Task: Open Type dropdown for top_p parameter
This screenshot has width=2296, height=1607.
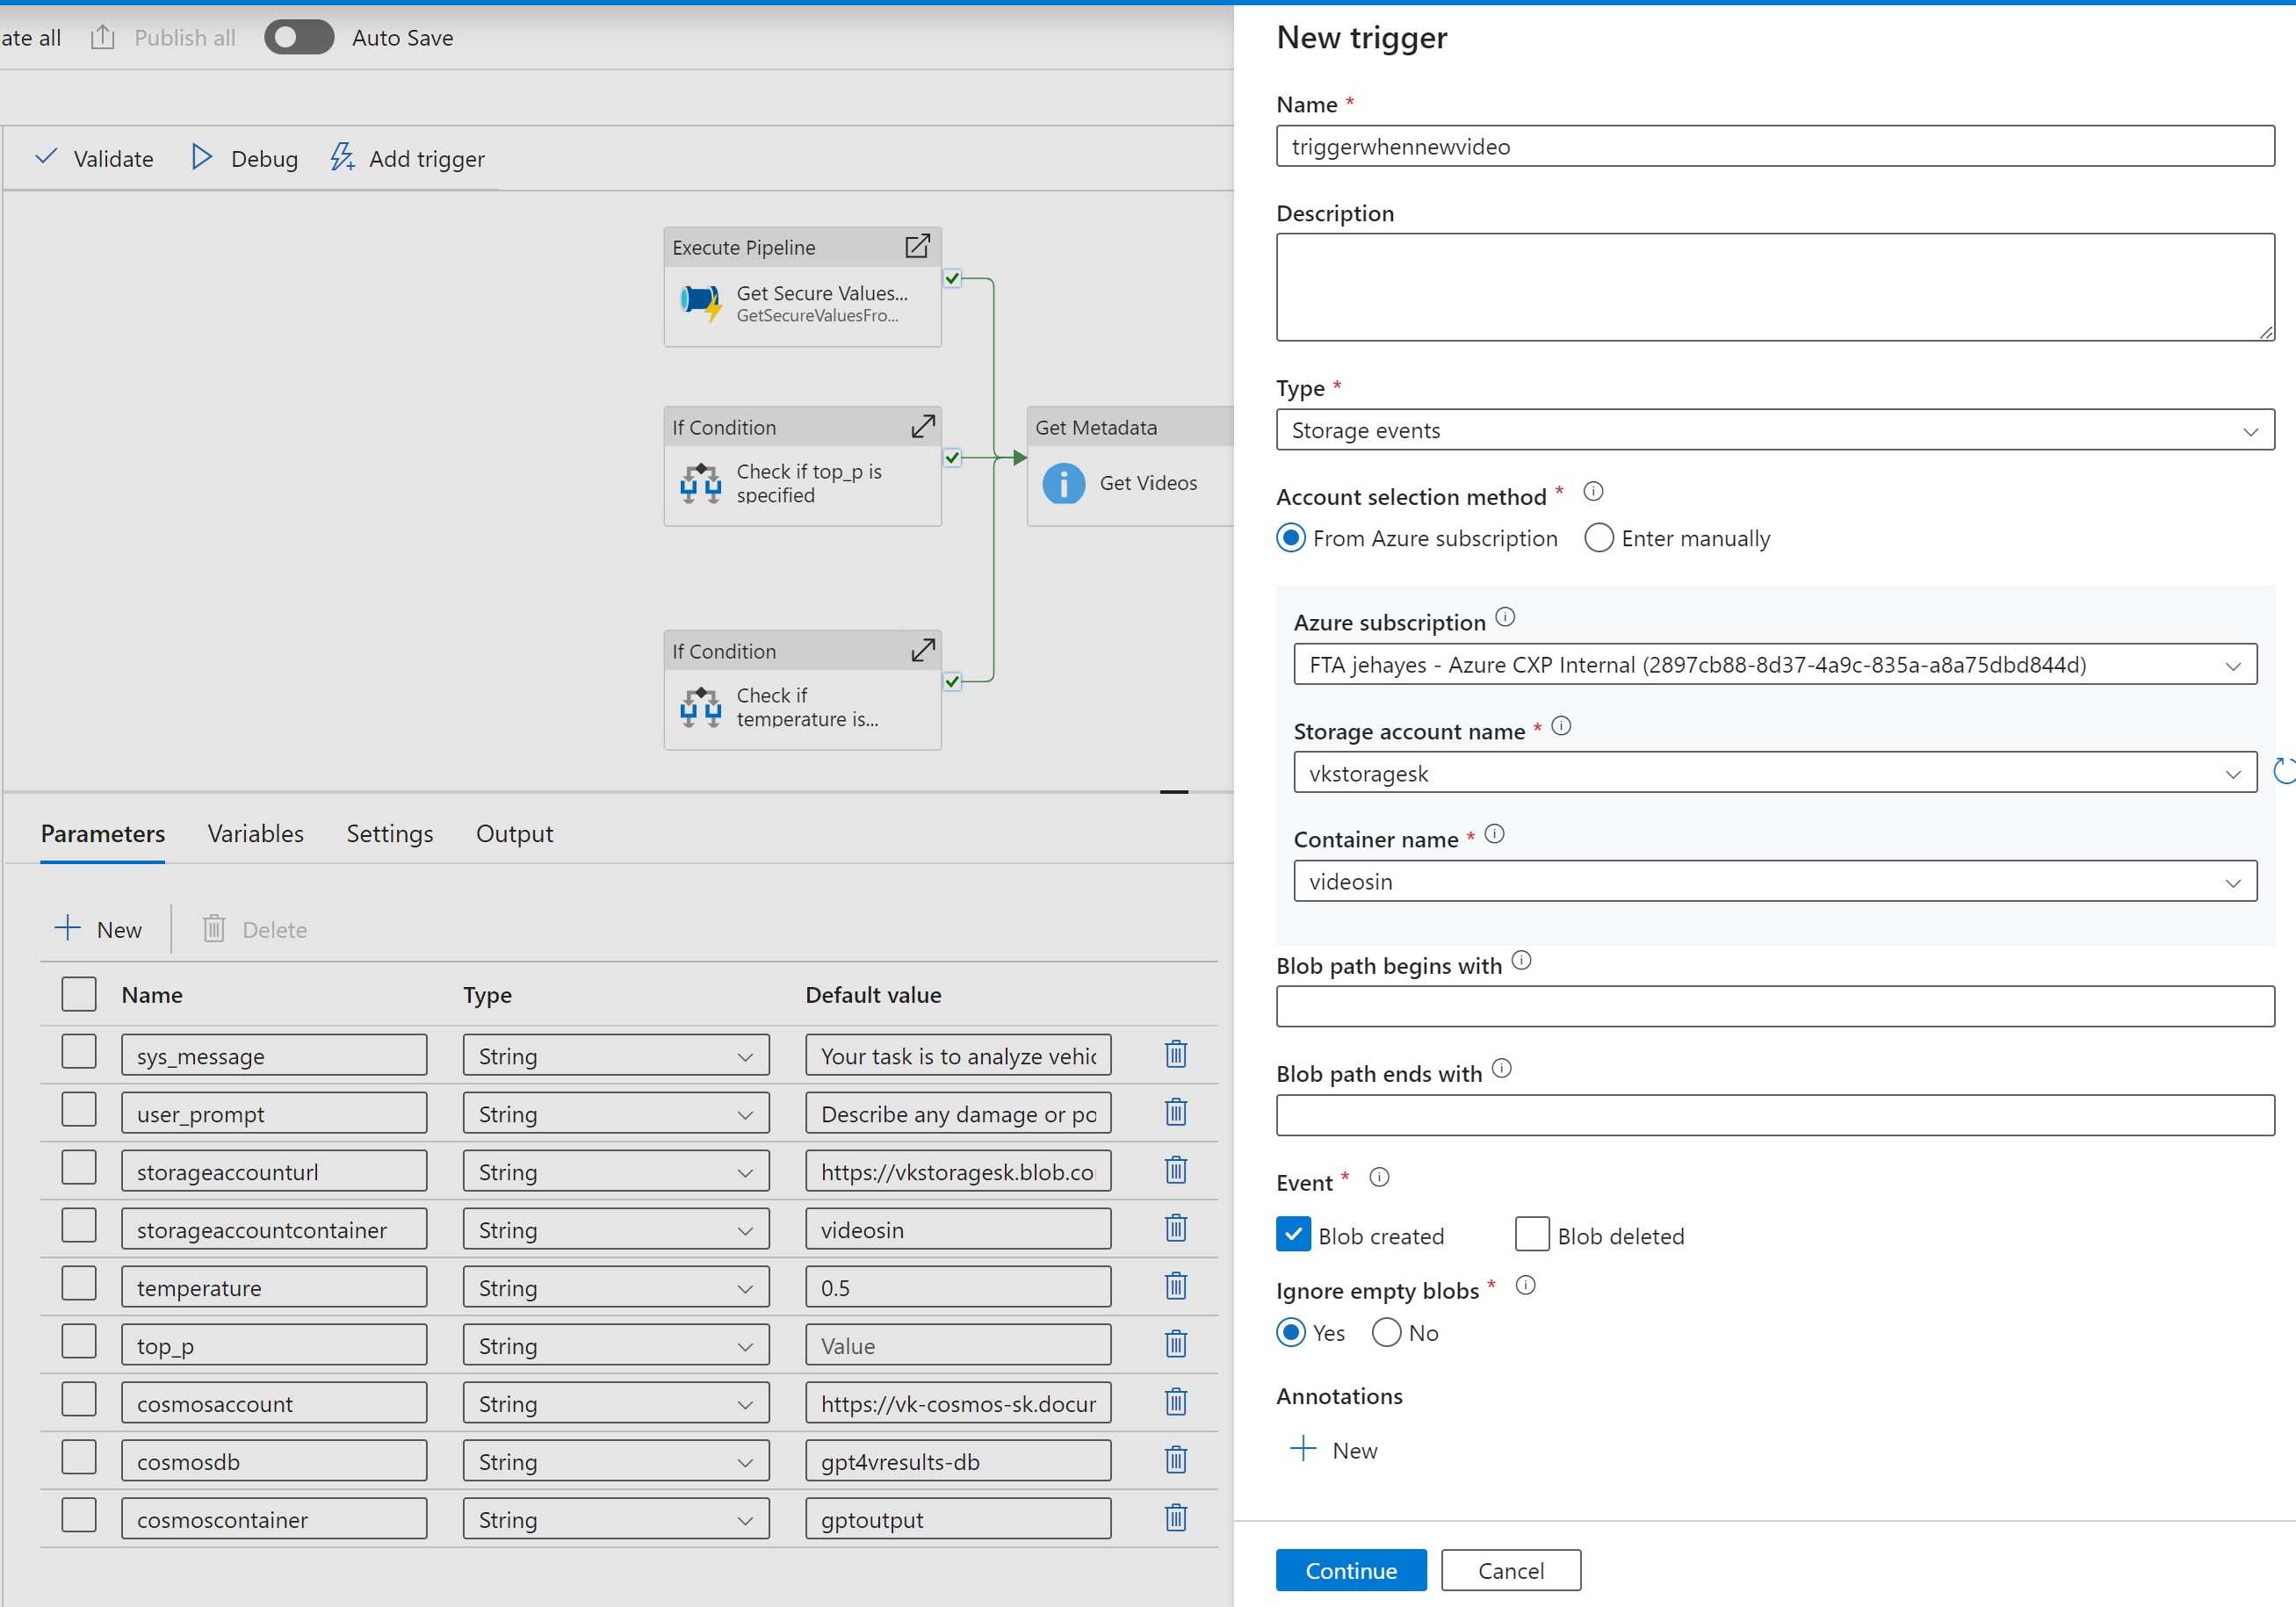Action: pyautogui.click(x=616, y=1346)
